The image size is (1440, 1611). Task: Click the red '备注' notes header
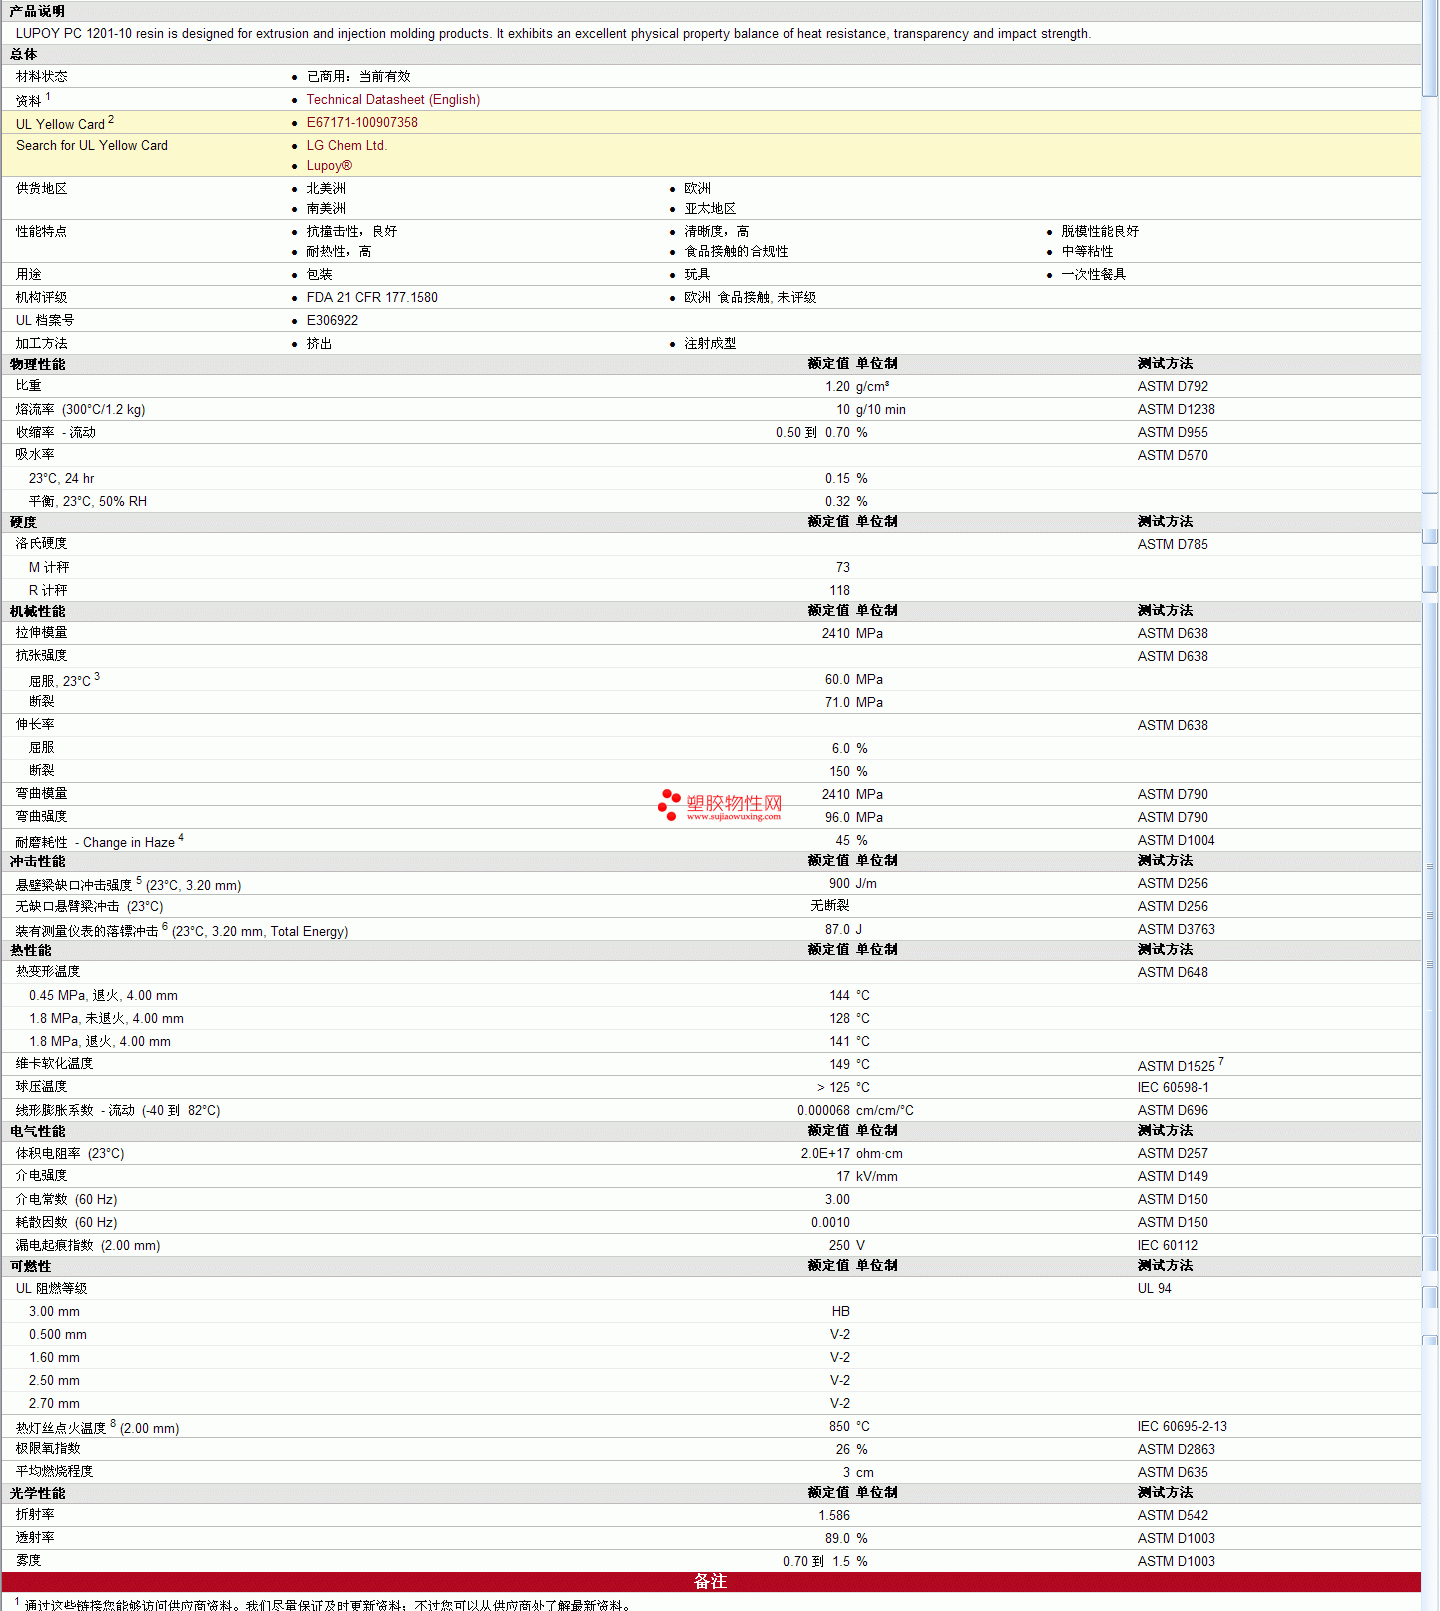tap(711, 1582)
